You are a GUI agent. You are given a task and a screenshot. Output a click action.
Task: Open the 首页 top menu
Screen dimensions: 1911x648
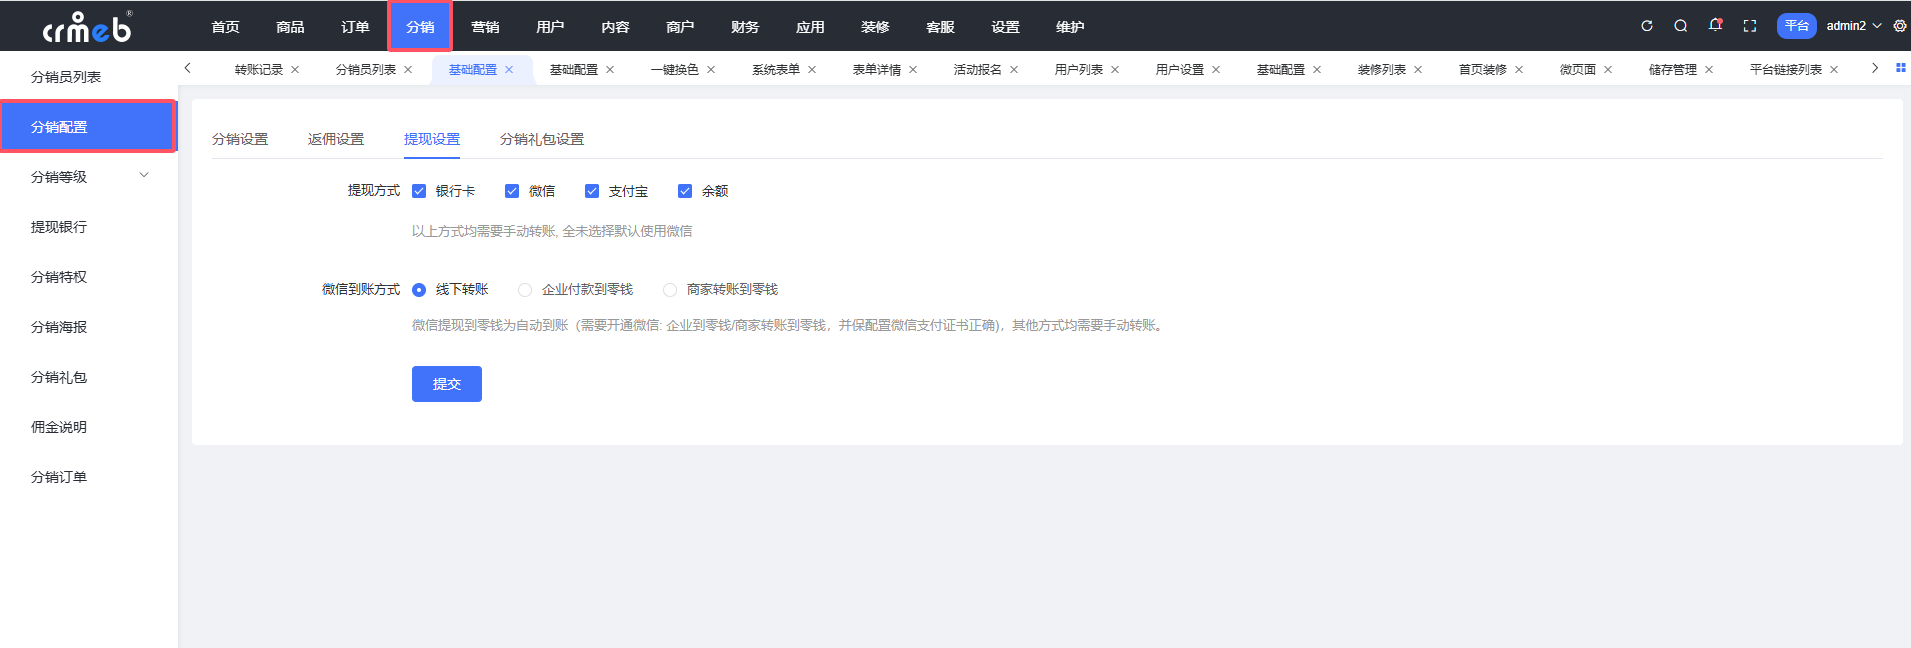226,27
